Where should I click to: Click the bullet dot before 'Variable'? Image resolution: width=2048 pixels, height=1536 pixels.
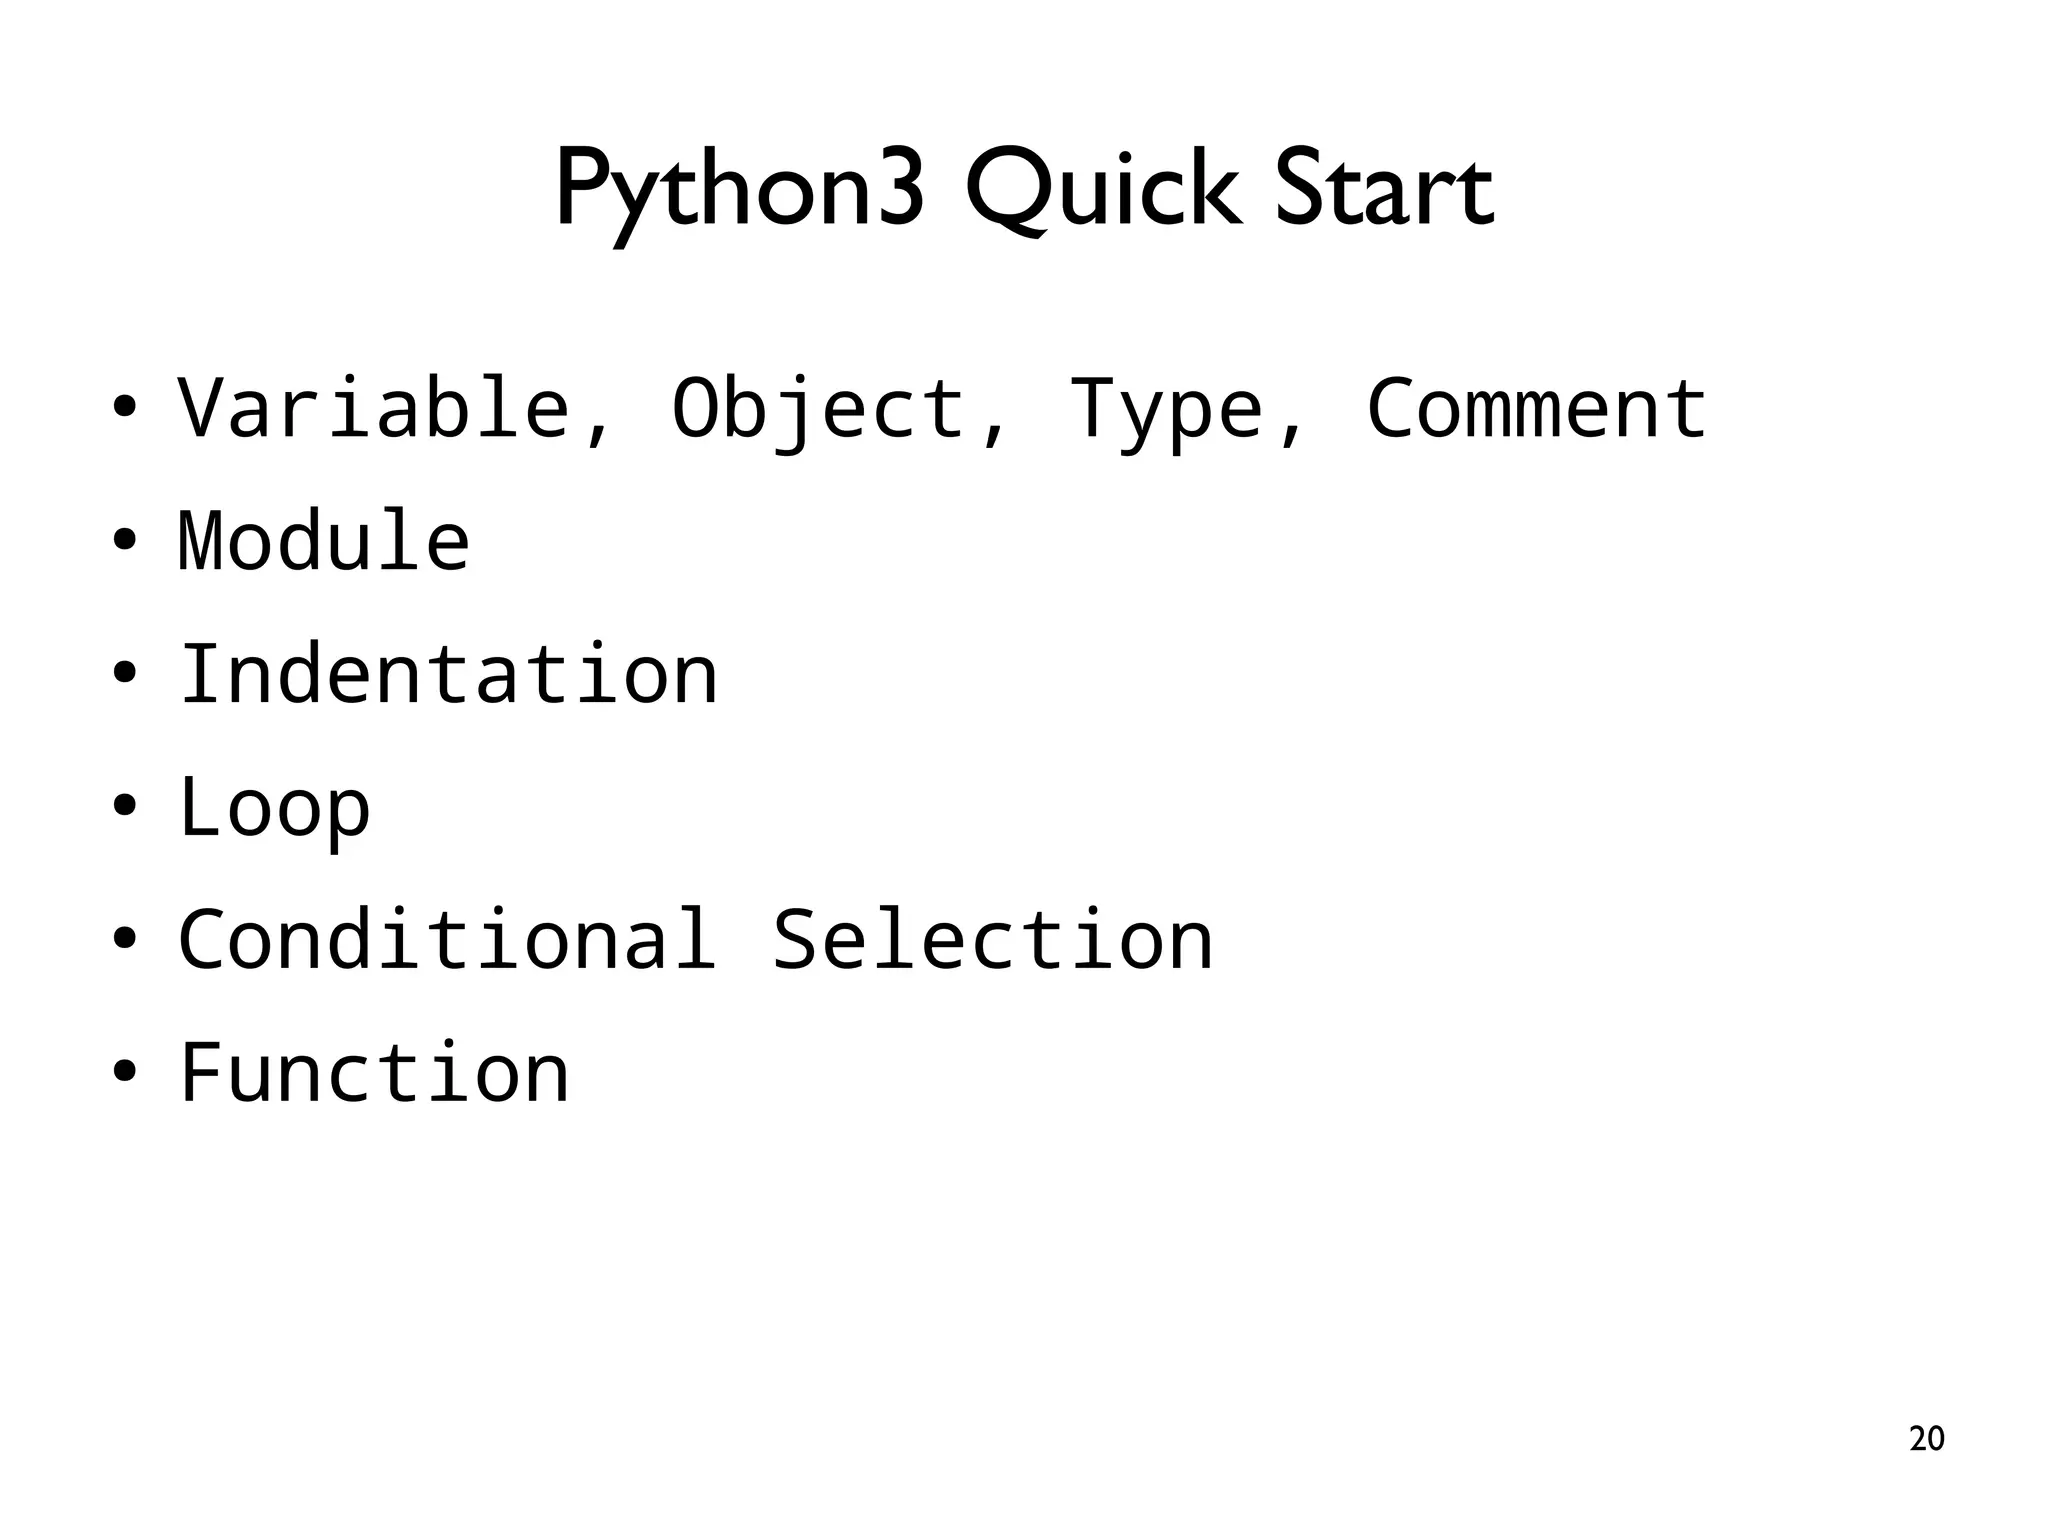pos(124,408)
